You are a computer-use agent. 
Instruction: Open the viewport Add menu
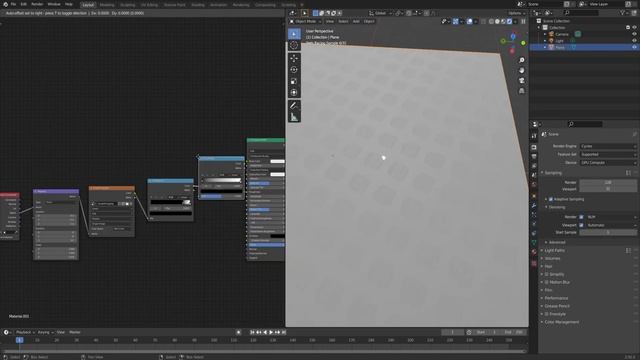[356, 21]
